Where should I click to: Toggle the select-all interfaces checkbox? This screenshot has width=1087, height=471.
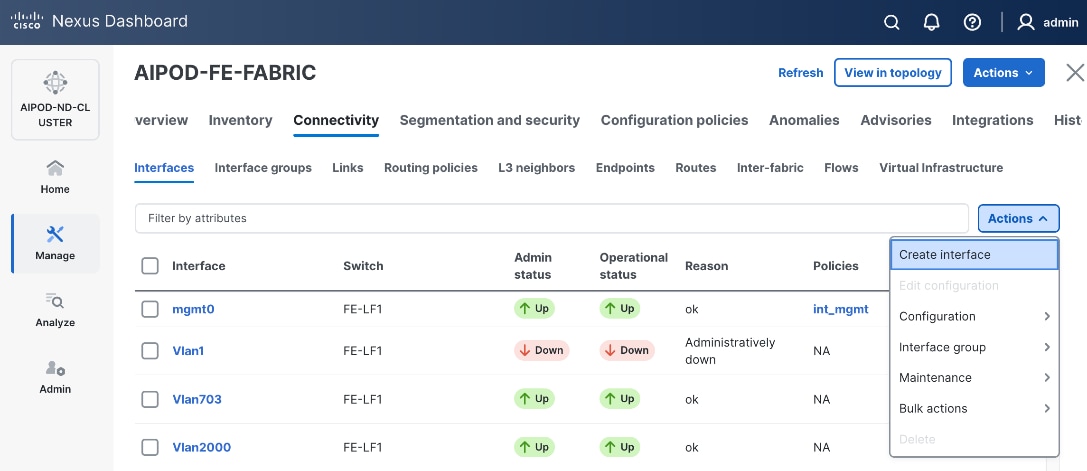tap(150, 266)
